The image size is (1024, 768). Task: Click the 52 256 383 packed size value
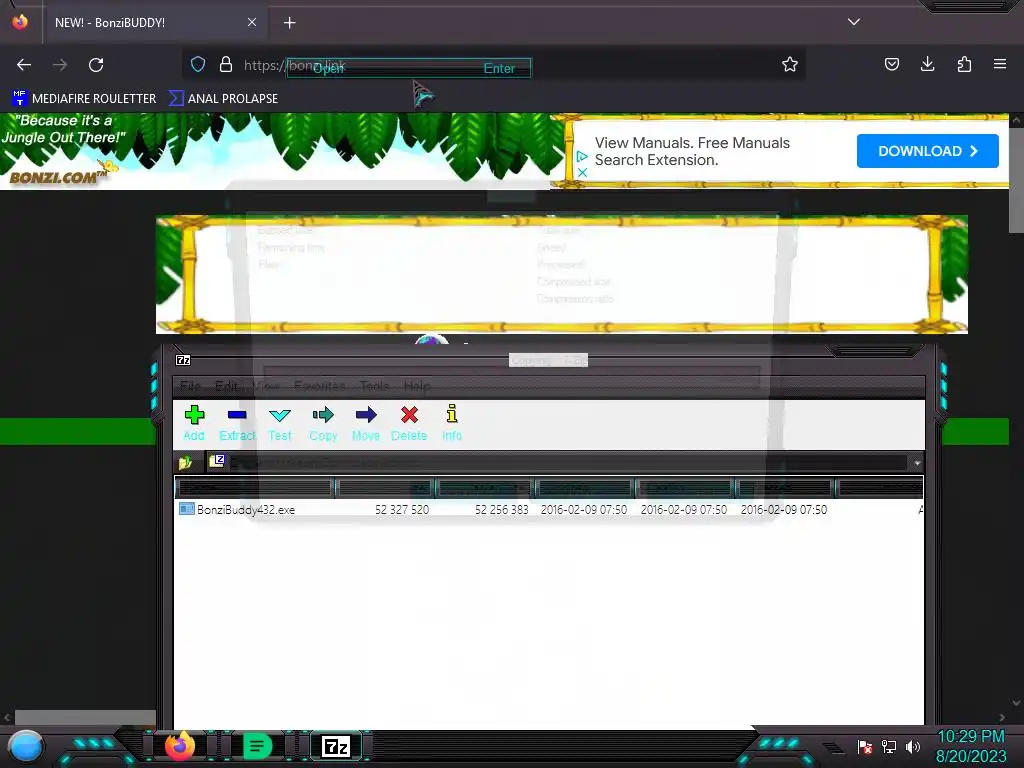point(502,510)
